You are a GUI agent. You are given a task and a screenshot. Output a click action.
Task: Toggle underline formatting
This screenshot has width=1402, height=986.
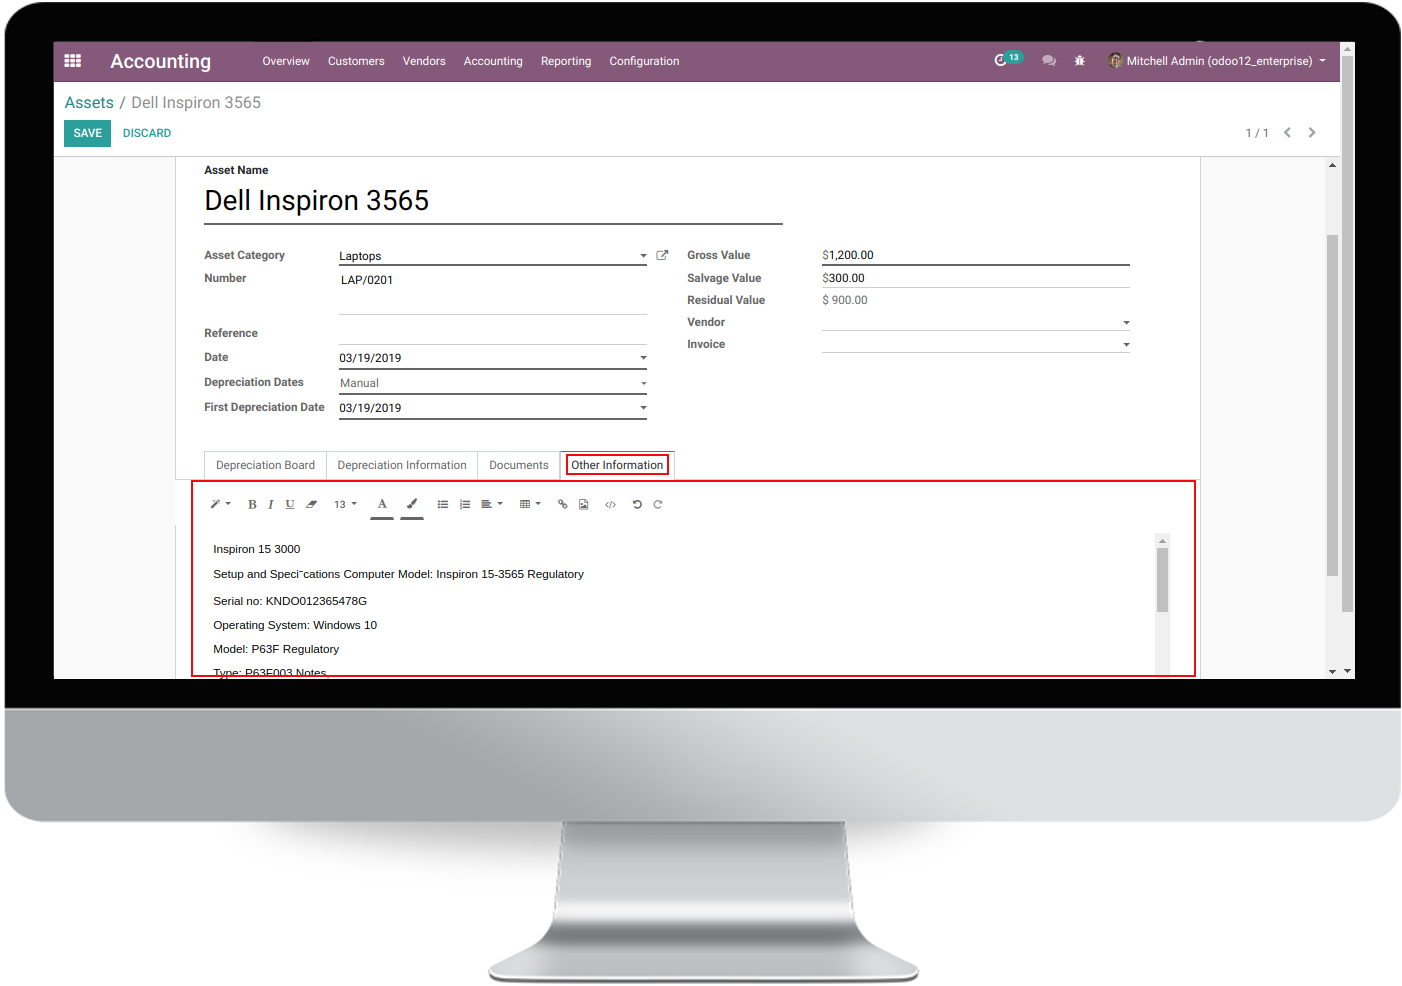[x=290, y=505]
